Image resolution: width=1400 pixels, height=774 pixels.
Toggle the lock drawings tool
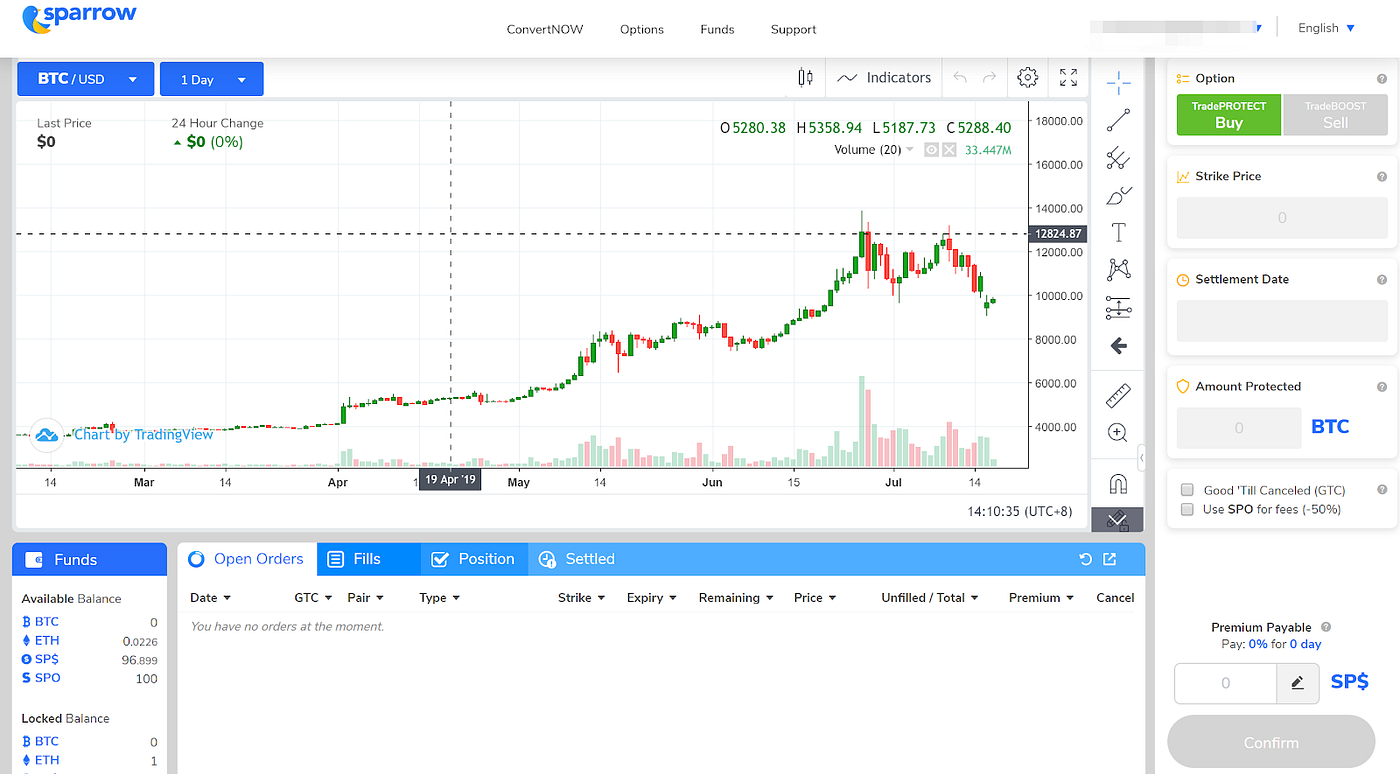click(1118, 520)
